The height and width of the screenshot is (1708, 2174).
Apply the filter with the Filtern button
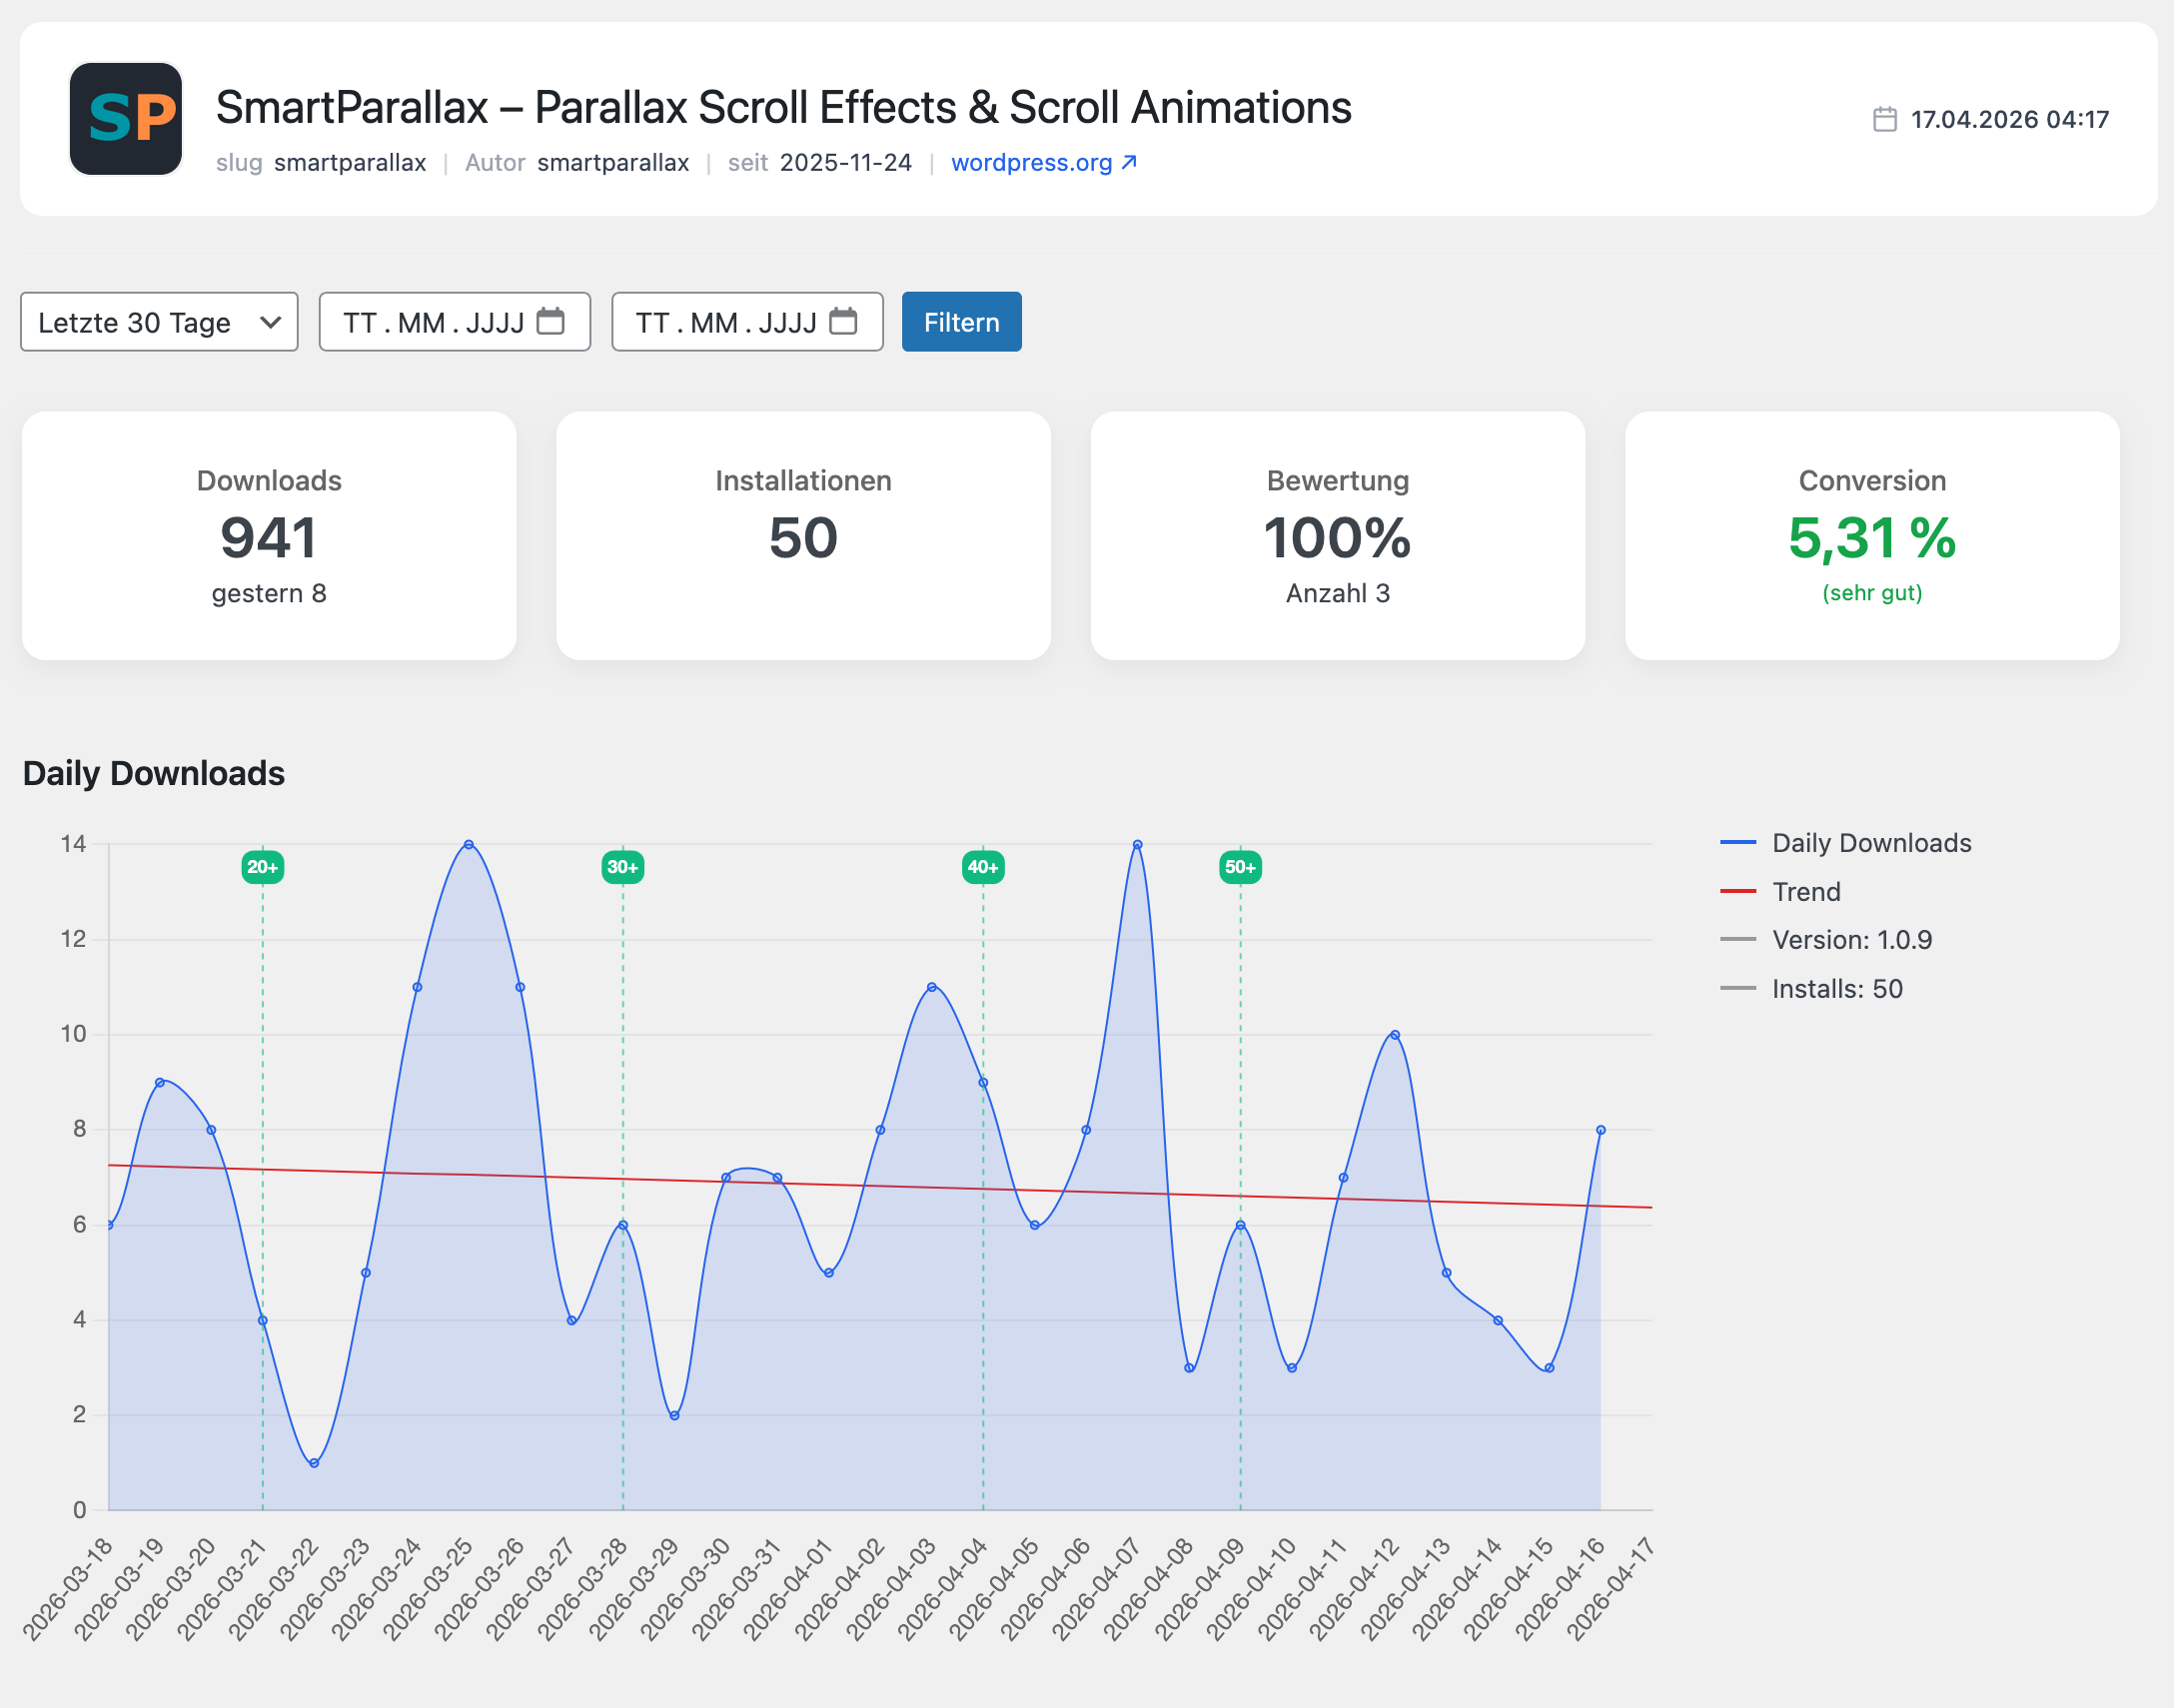coord(962,322)
